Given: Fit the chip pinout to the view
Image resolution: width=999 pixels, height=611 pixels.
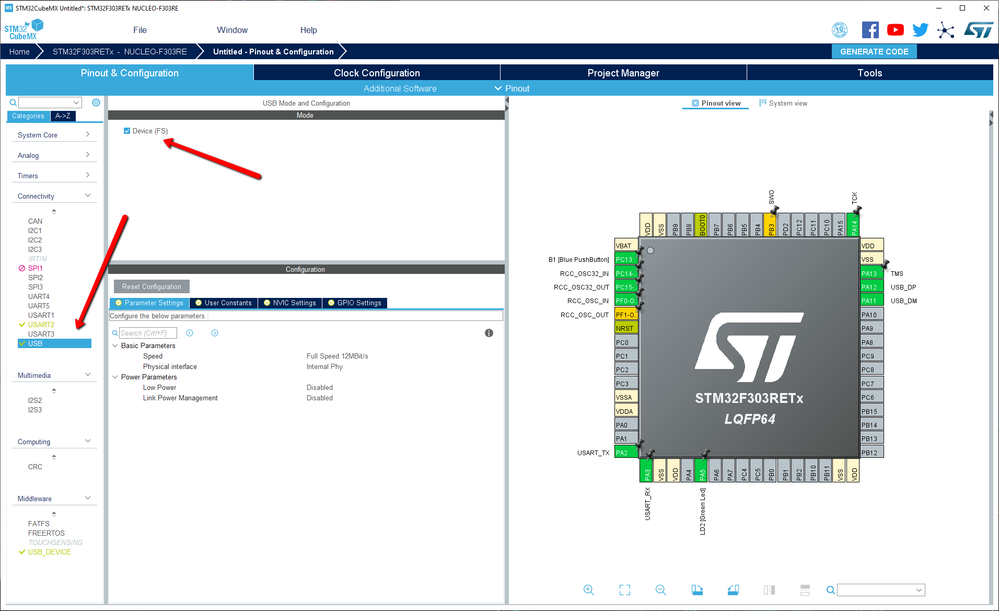Looking at the screenshot, I should point(625,590).
